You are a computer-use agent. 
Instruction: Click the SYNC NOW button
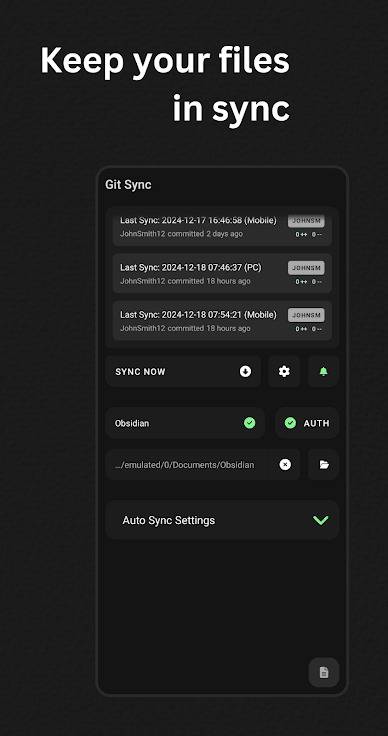[x=183, y=371]
